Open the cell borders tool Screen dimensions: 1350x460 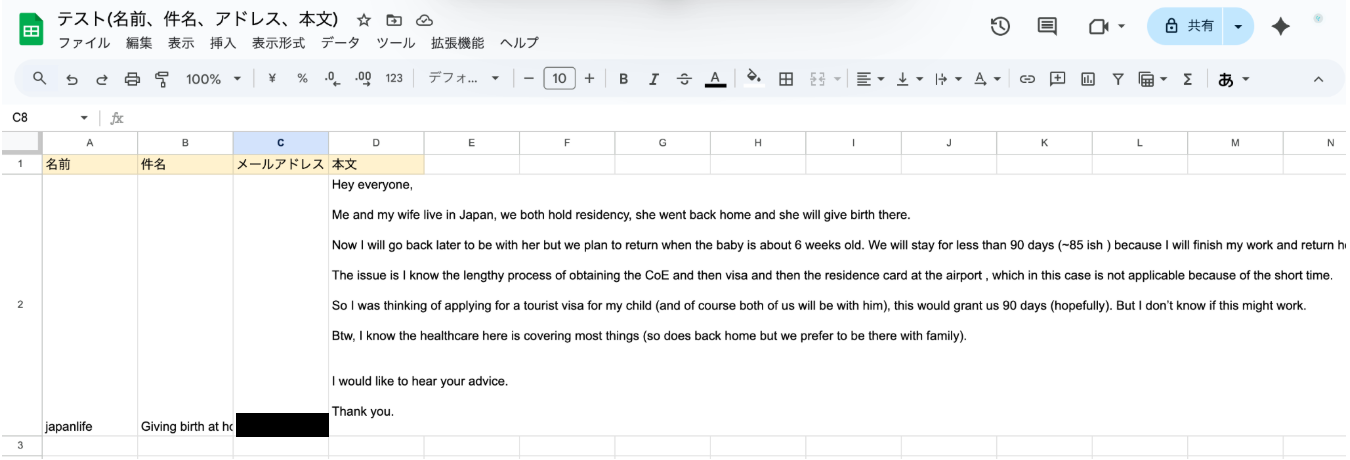coord(786,79)
